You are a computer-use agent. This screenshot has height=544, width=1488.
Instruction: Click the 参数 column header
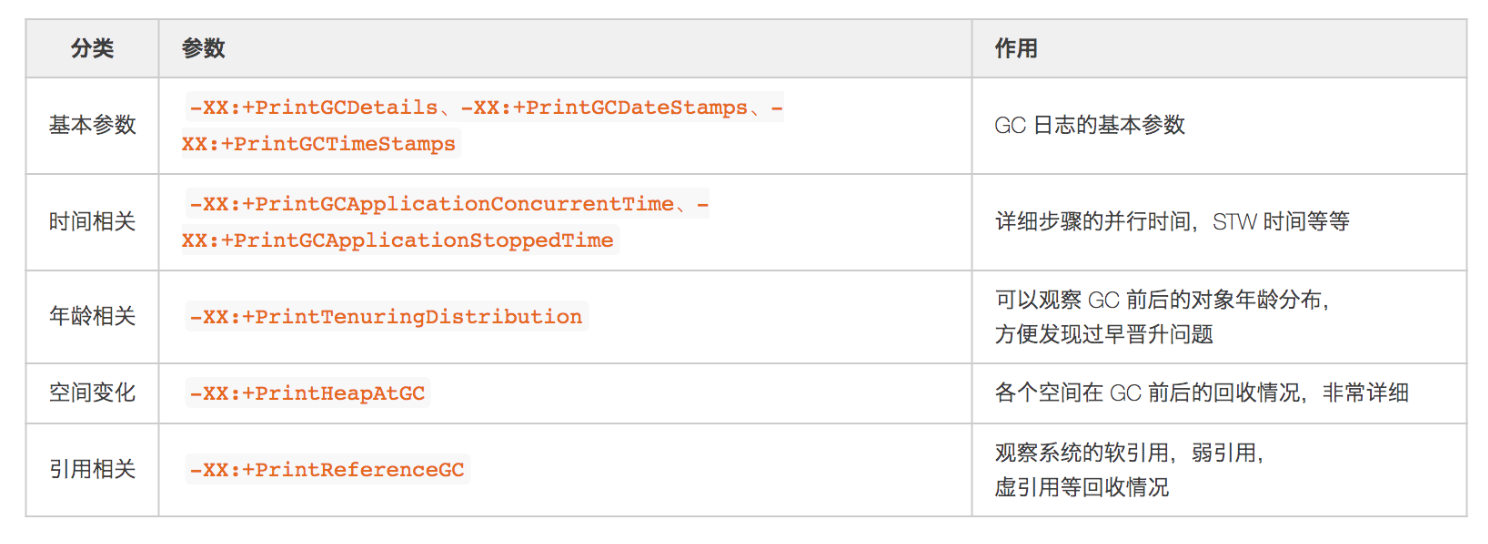203,49
